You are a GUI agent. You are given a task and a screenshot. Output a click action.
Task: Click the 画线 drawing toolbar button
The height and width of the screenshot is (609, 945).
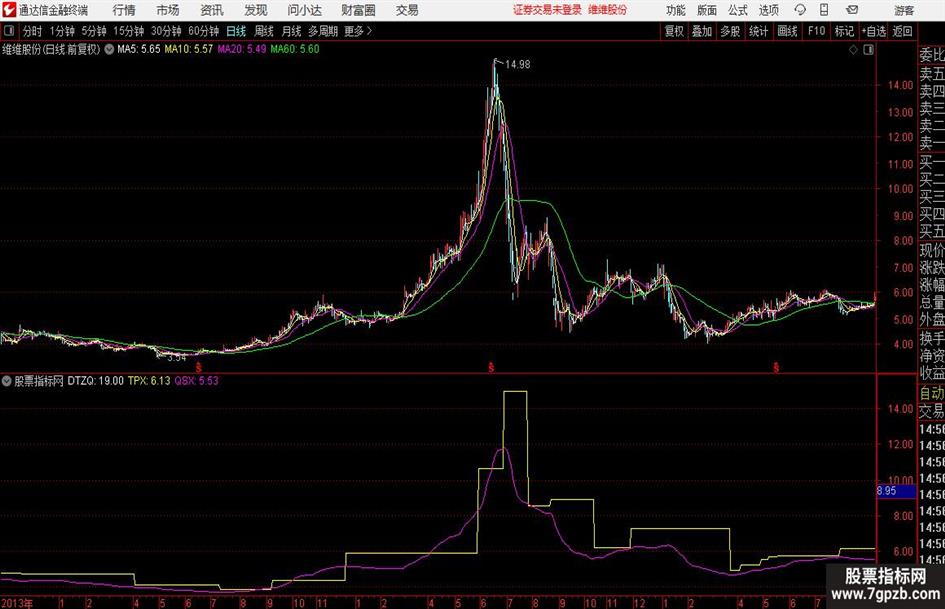point(787,31)
